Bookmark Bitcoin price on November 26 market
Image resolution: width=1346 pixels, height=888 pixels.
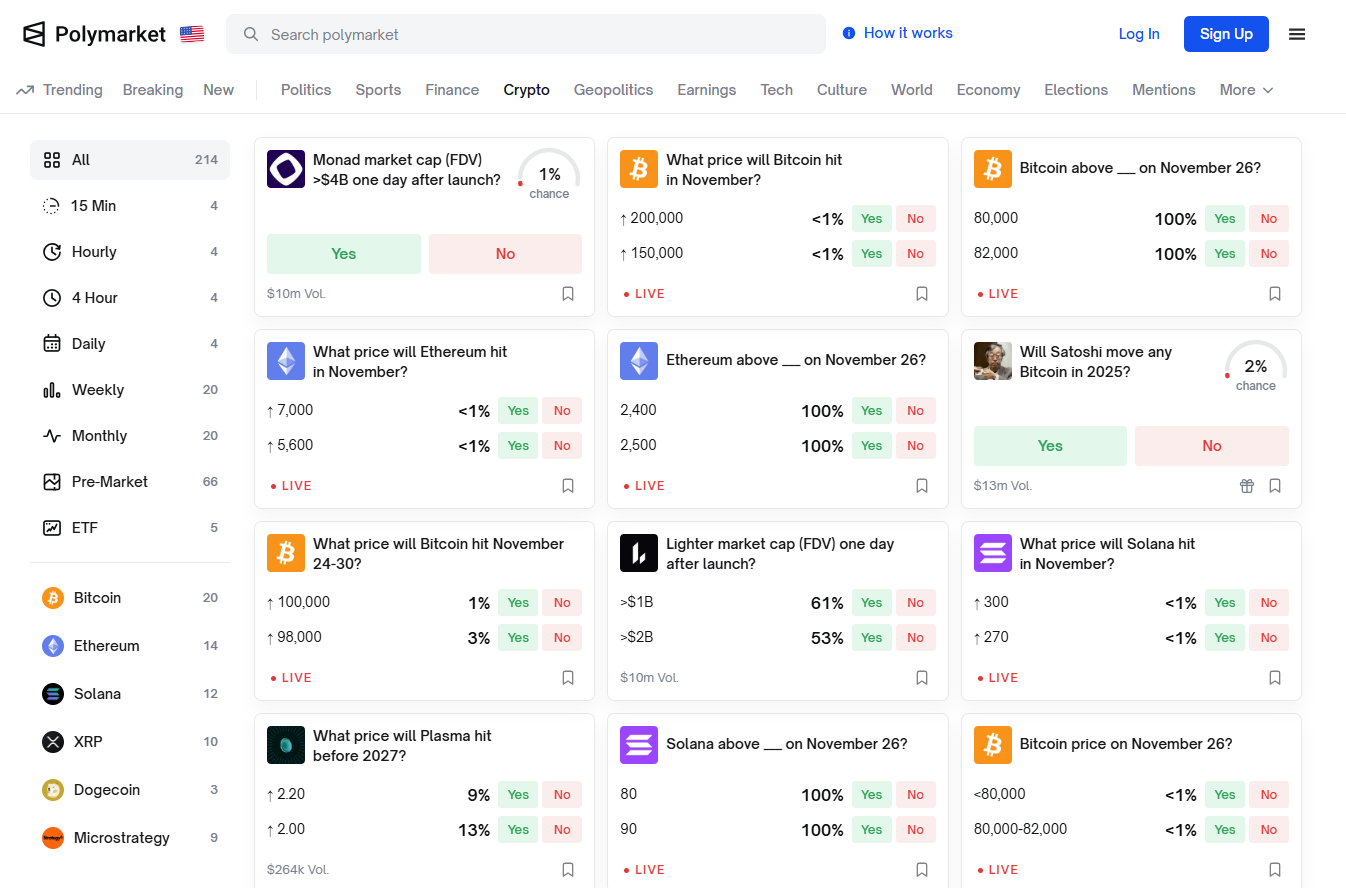(x=1275, y=870)
